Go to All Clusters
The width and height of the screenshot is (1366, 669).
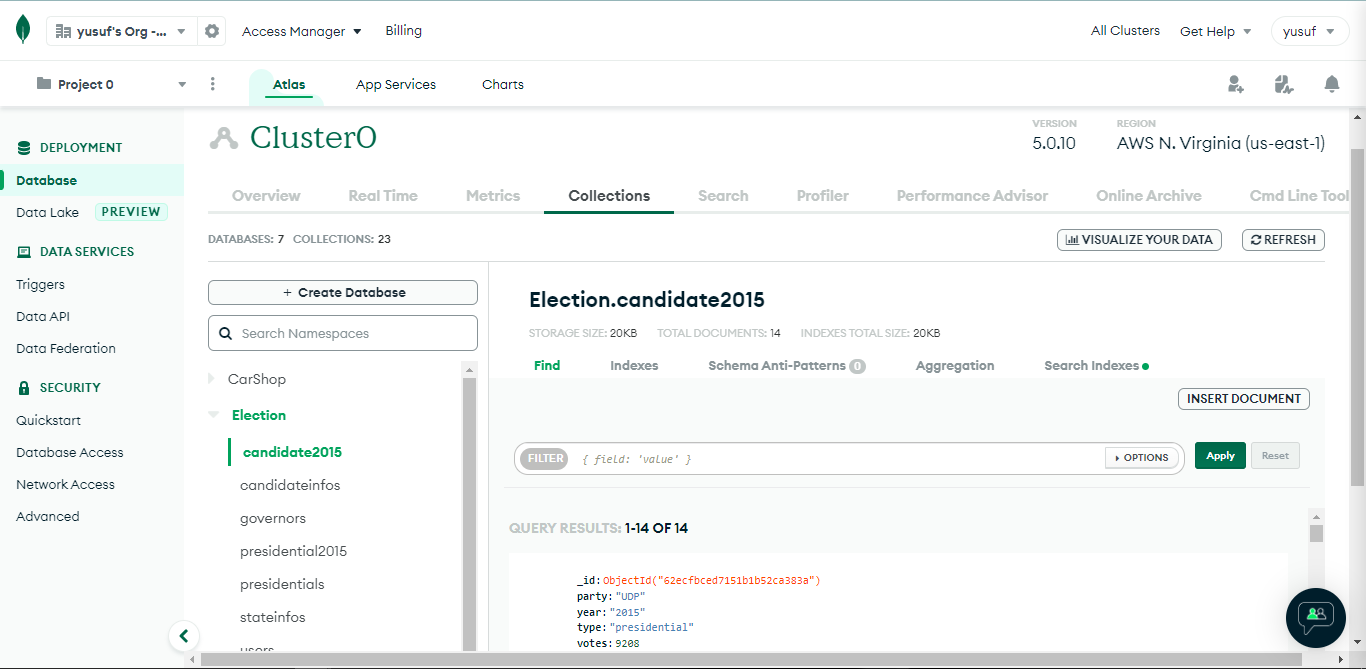coord(1125,31)
